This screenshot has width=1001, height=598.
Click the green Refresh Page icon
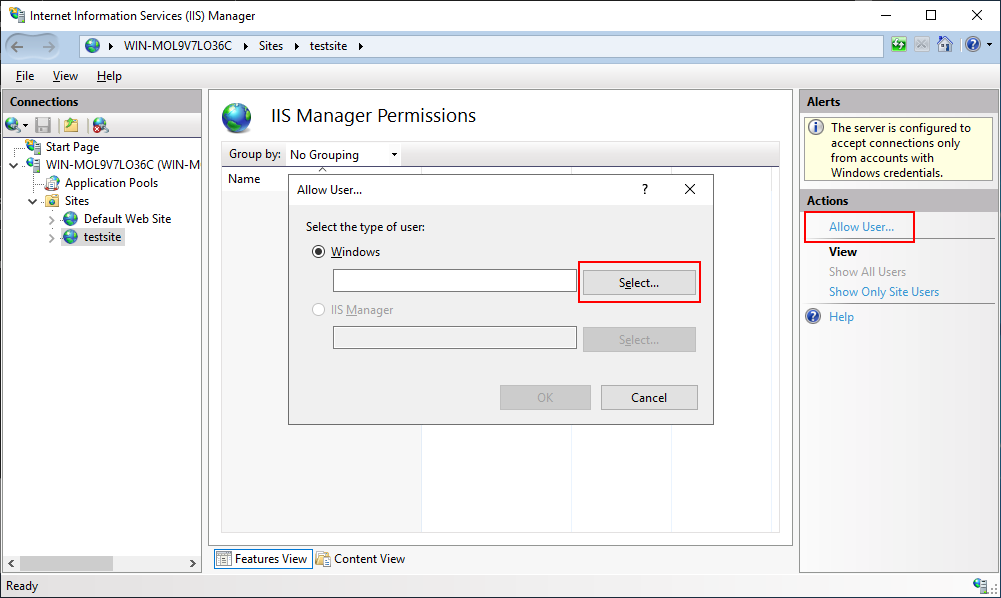(898, 45)
